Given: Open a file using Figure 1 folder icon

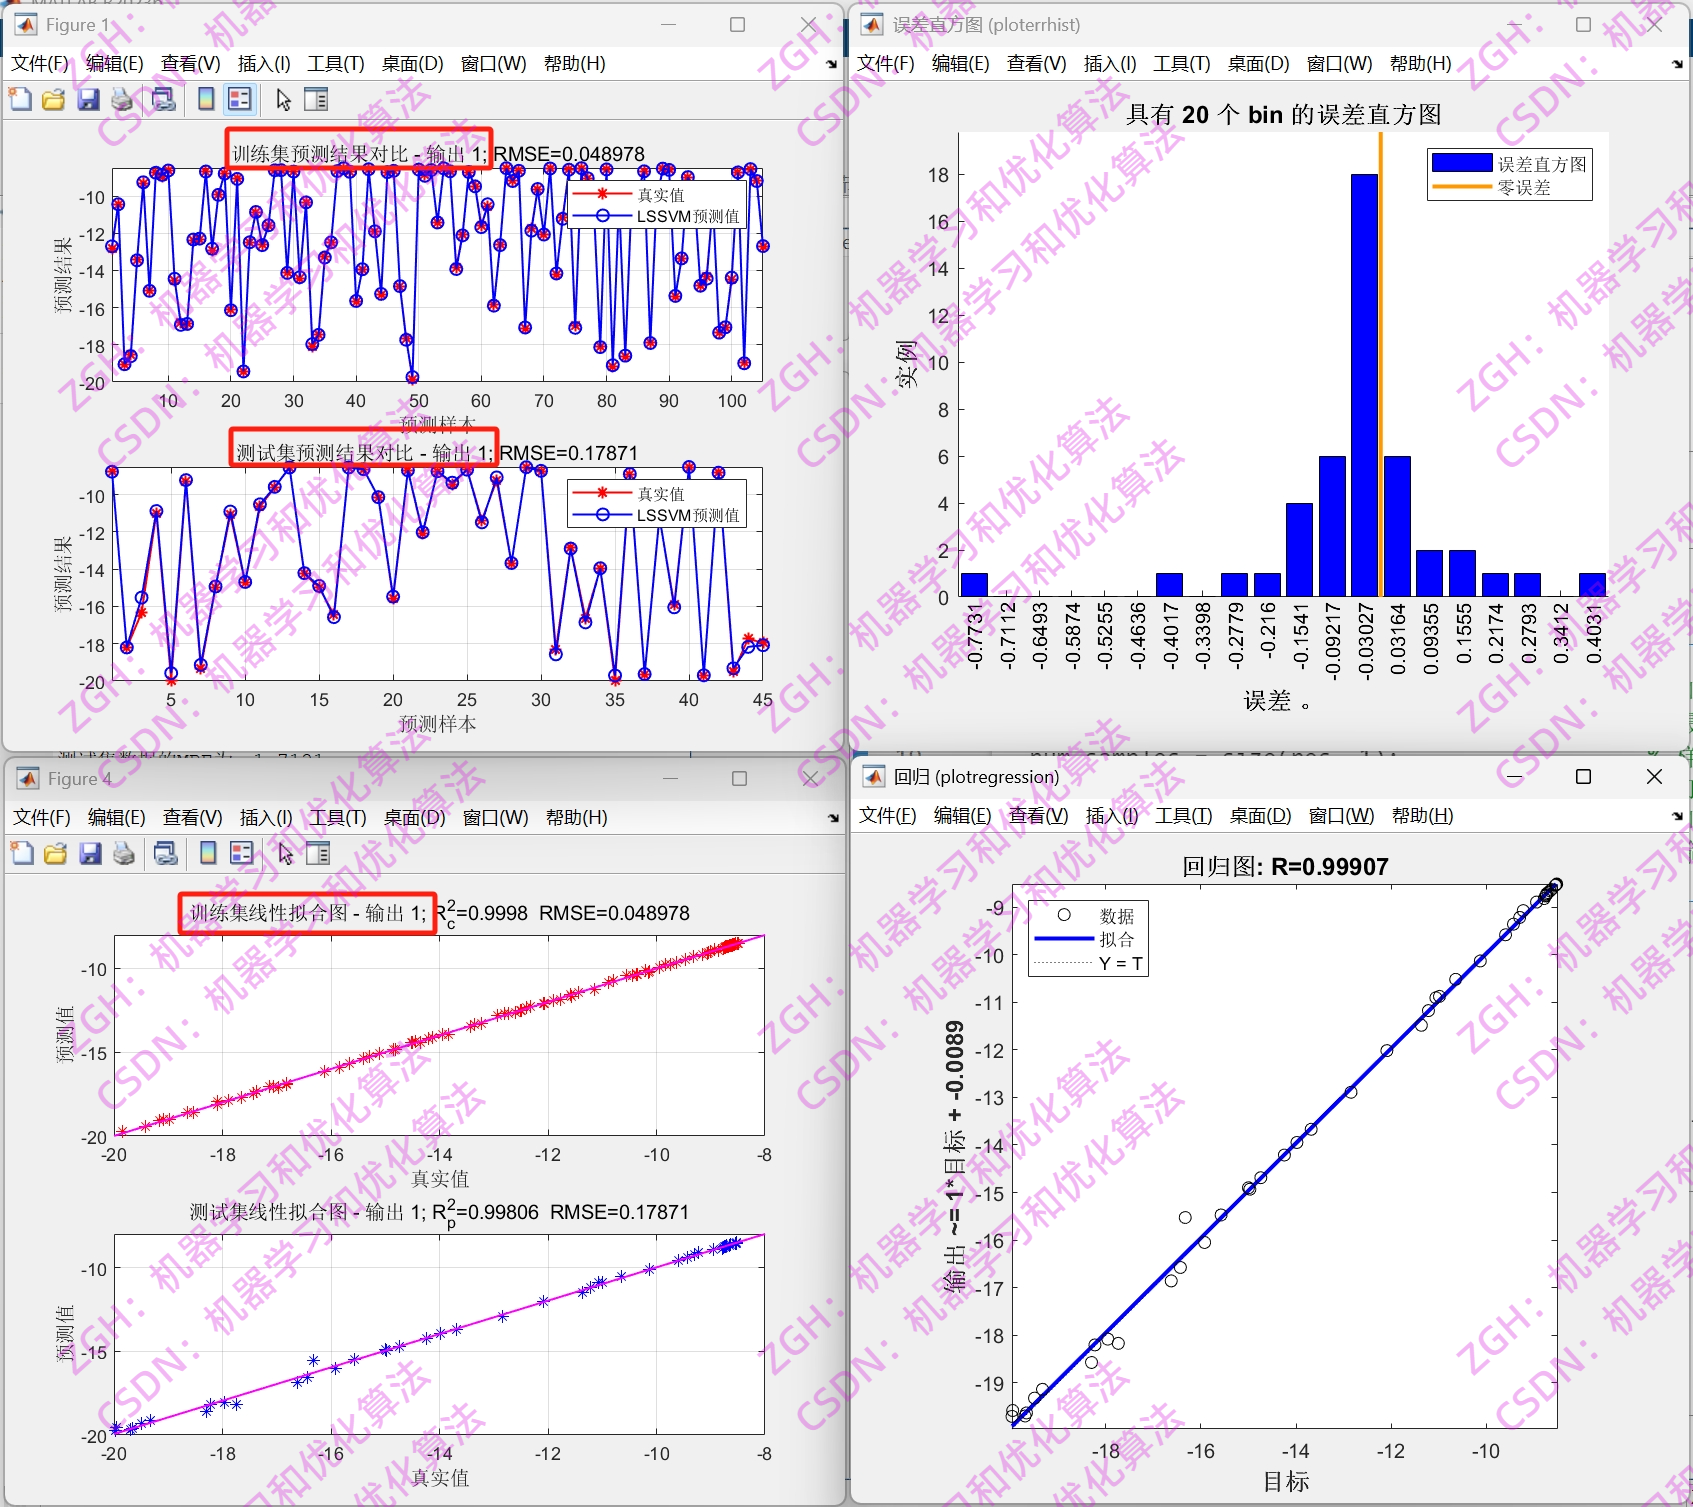Looking at the screenshot, I should pos(55,99).
